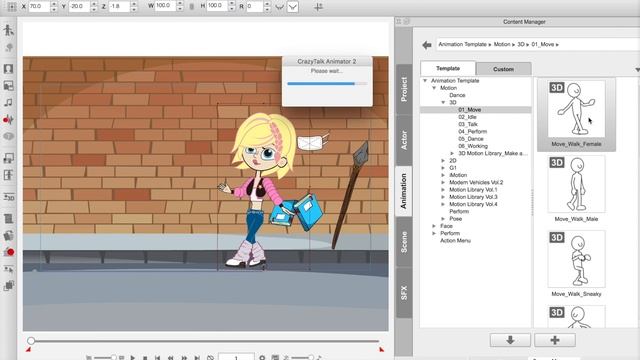Screen dimensions: 640x360
Task: Toggle the loop playback icon
Action: click(x=210, y=358)
